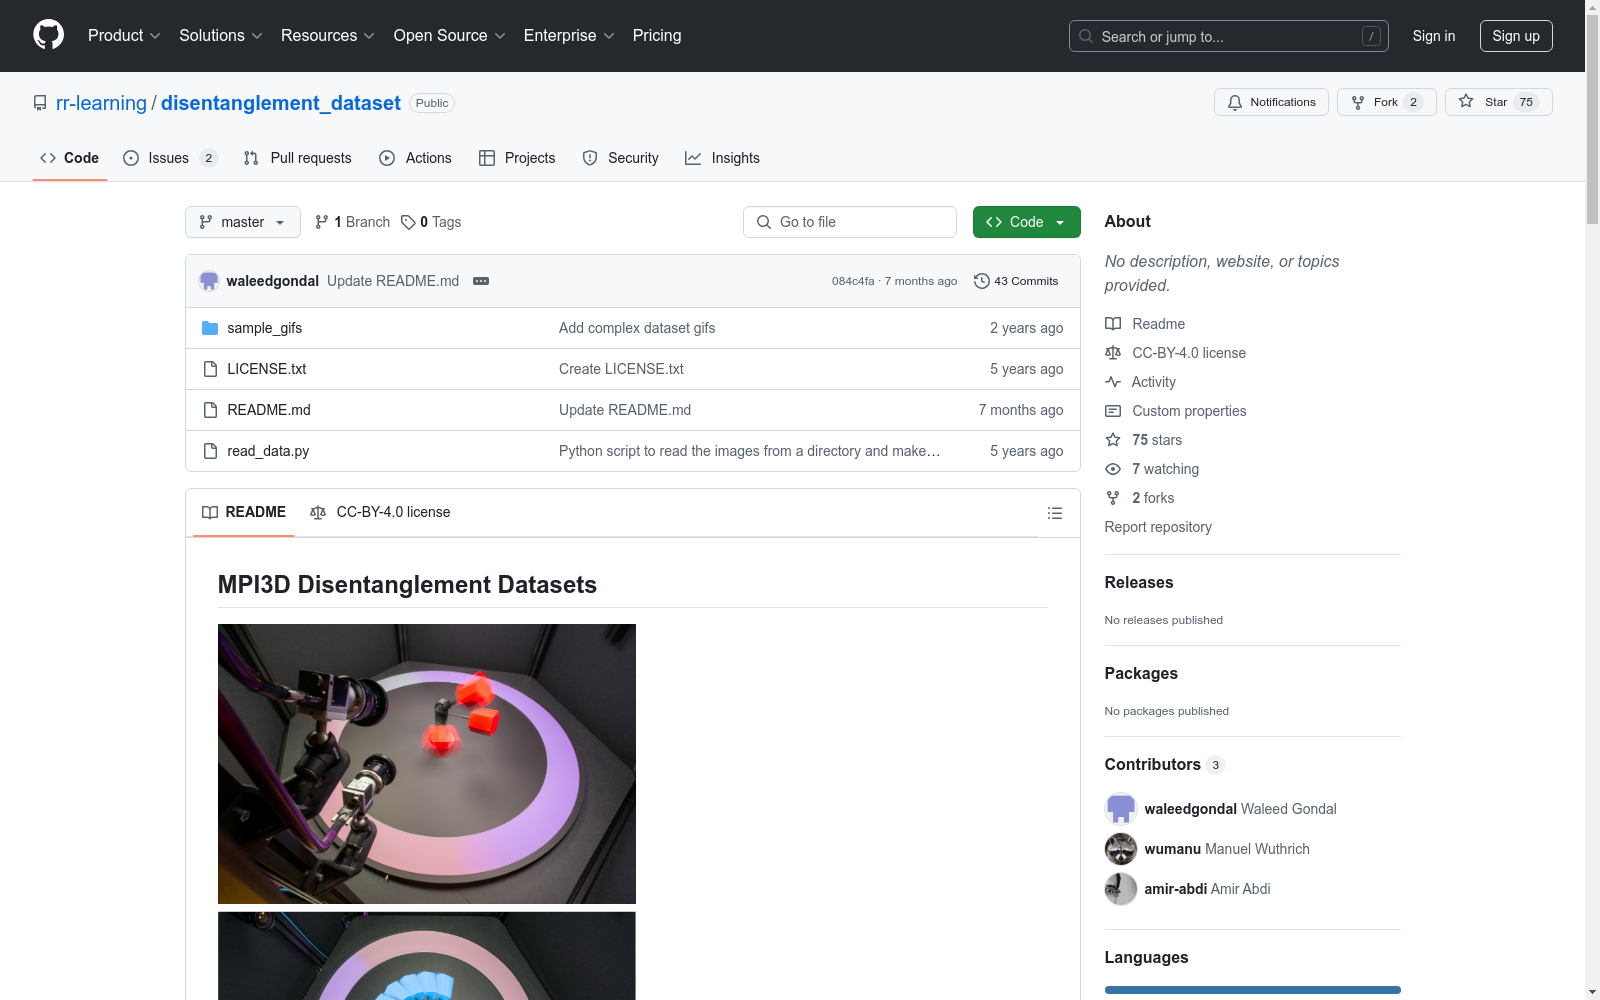Fork the repository

[1385, 102]
